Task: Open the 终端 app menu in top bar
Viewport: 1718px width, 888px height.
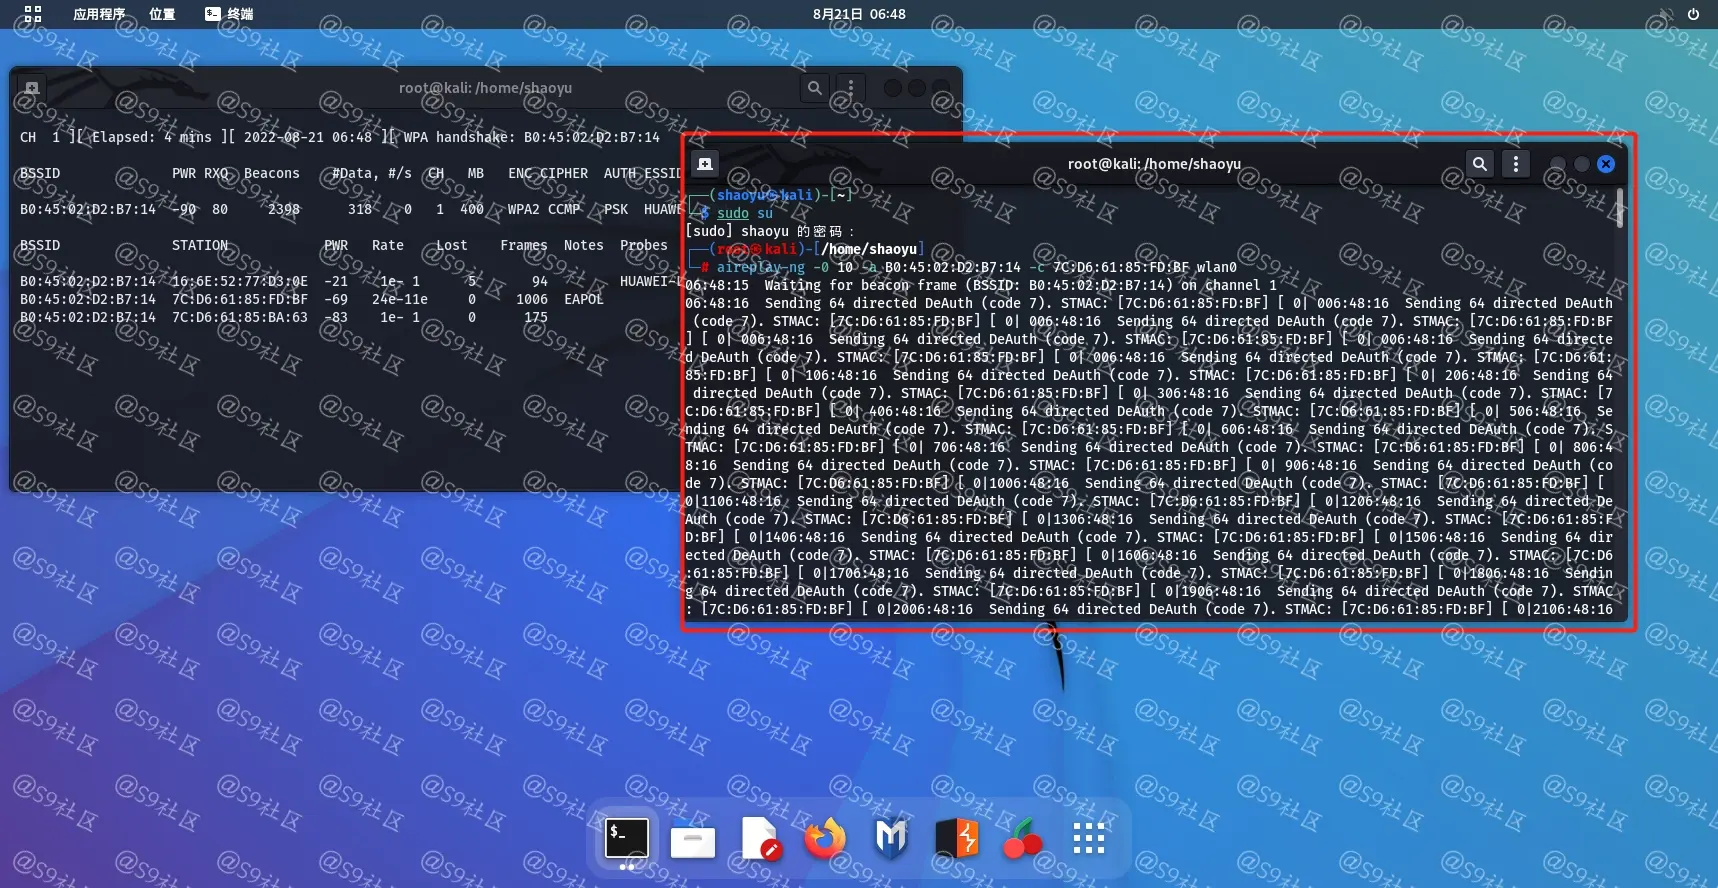Action: click(229, 14)
